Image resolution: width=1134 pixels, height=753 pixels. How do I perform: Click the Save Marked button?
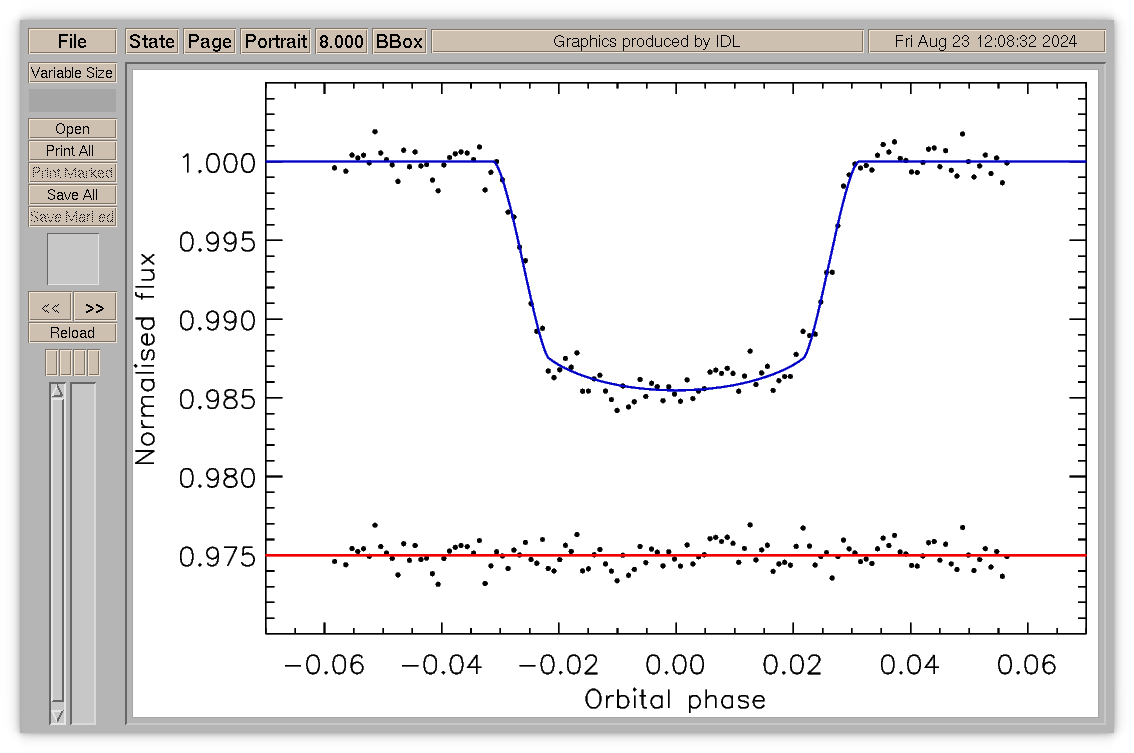pyautogui.click(x=72, y=217)
